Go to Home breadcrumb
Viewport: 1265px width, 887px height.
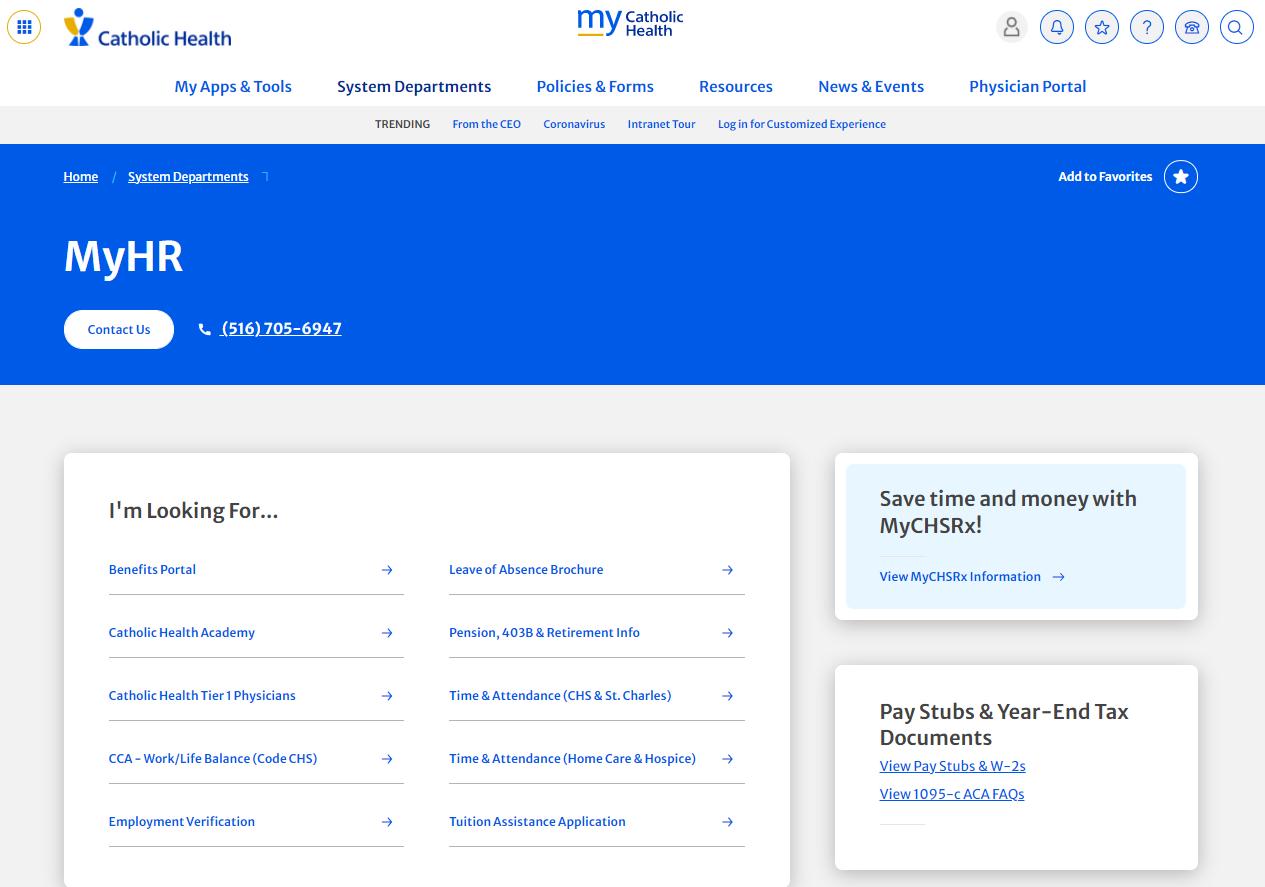[x=81, y=177]
